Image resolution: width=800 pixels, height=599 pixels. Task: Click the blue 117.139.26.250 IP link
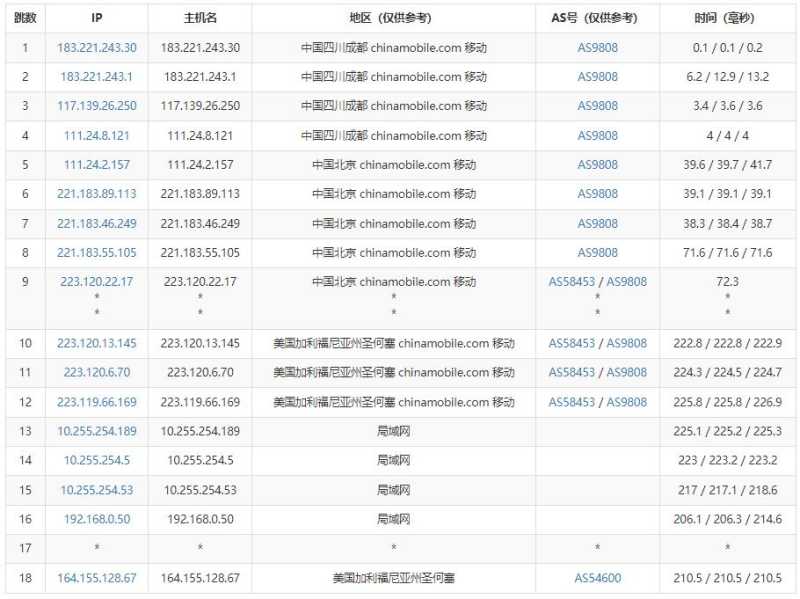click(x=97, y=106)
